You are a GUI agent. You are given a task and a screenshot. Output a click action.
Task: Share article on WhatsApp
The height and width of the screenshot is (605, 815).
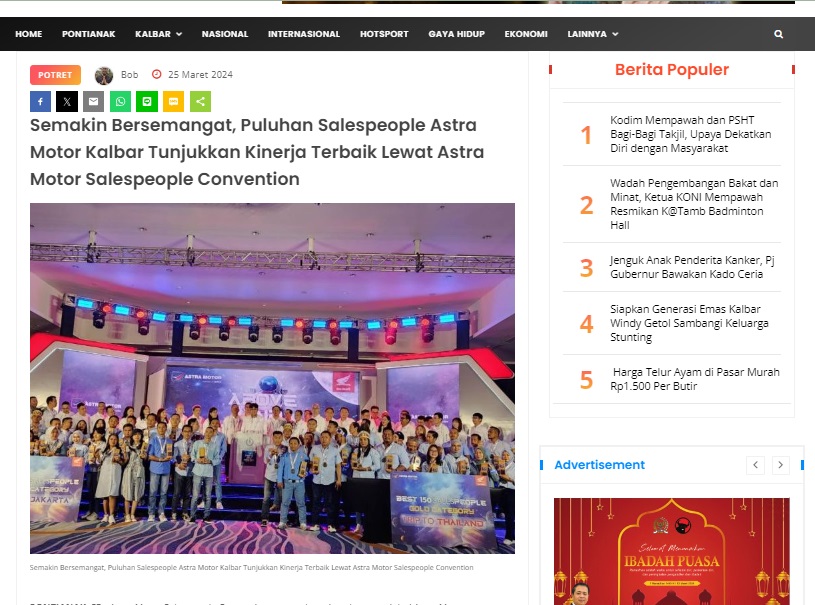coord(120,101)
